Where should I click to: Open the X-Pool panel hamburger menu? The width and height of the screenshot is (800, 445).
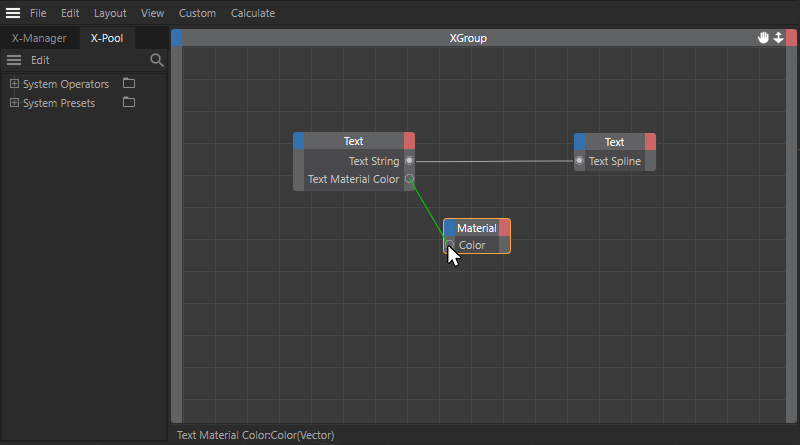(x=14, y=60)
